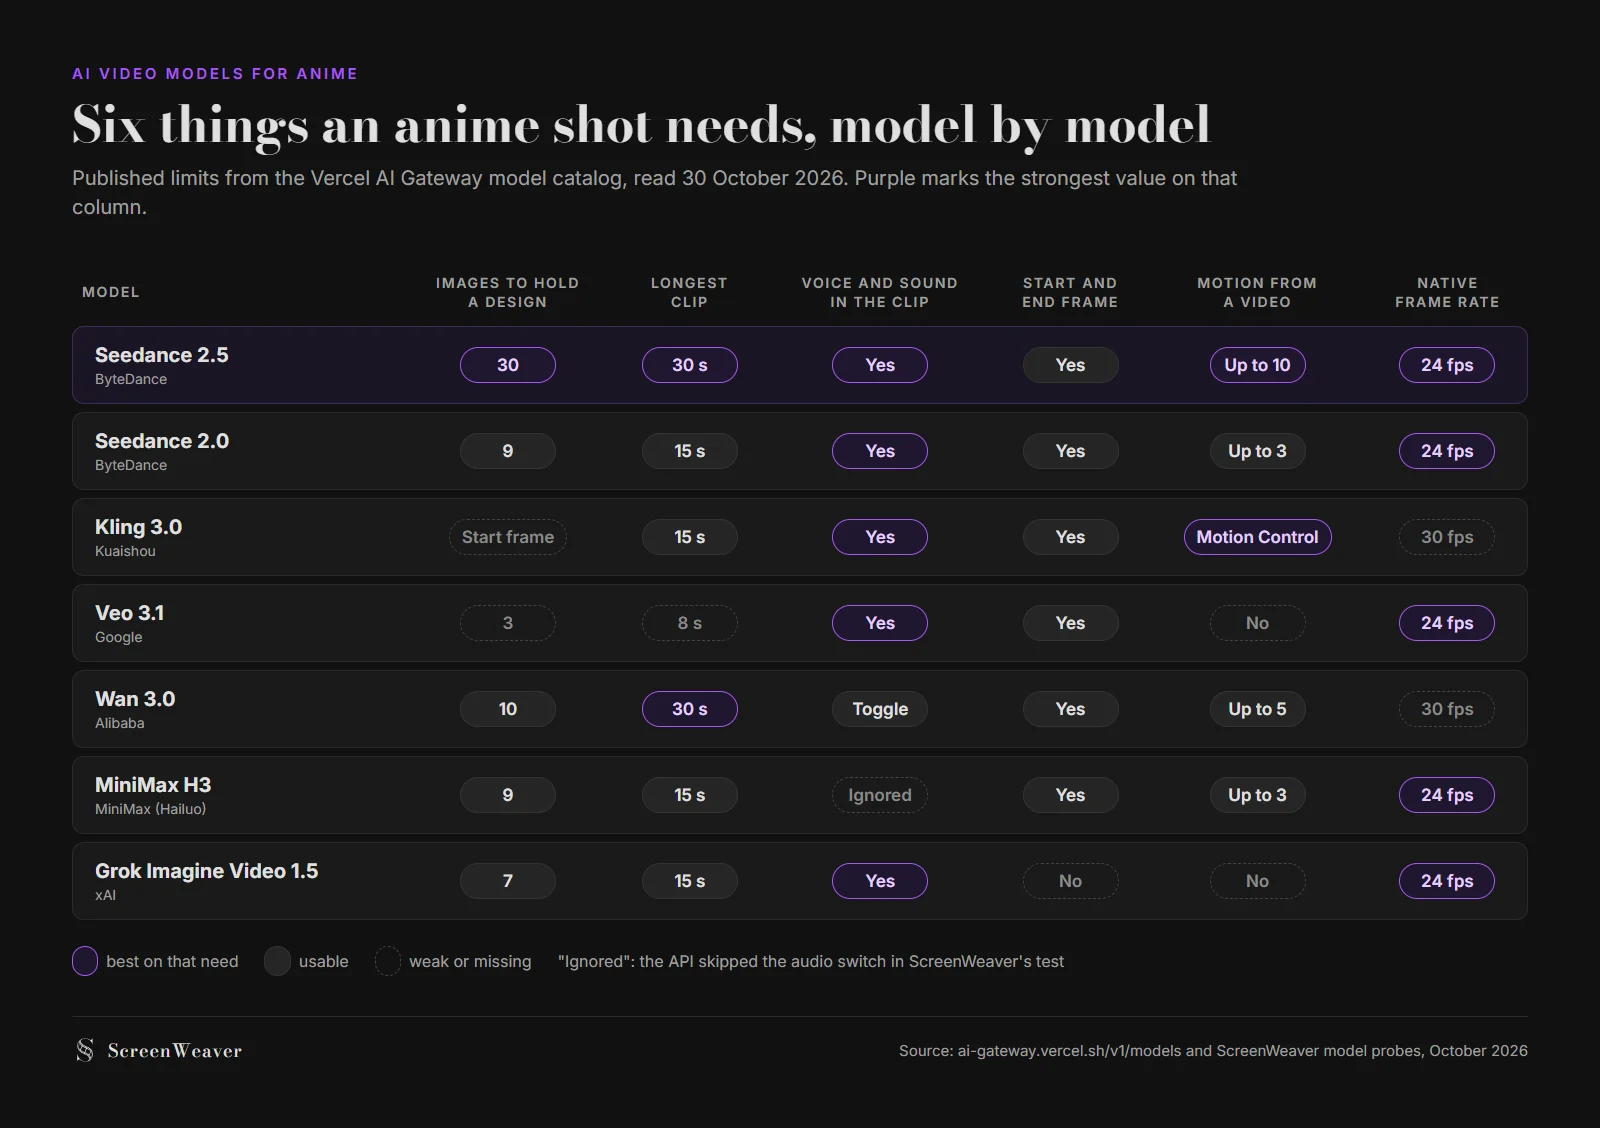Image resolution: width=1600 pixels, height=1128 pixels.
Task: Click the 'No' end-frame pill for Grok Imagine
Action: tap(1070, 881)
